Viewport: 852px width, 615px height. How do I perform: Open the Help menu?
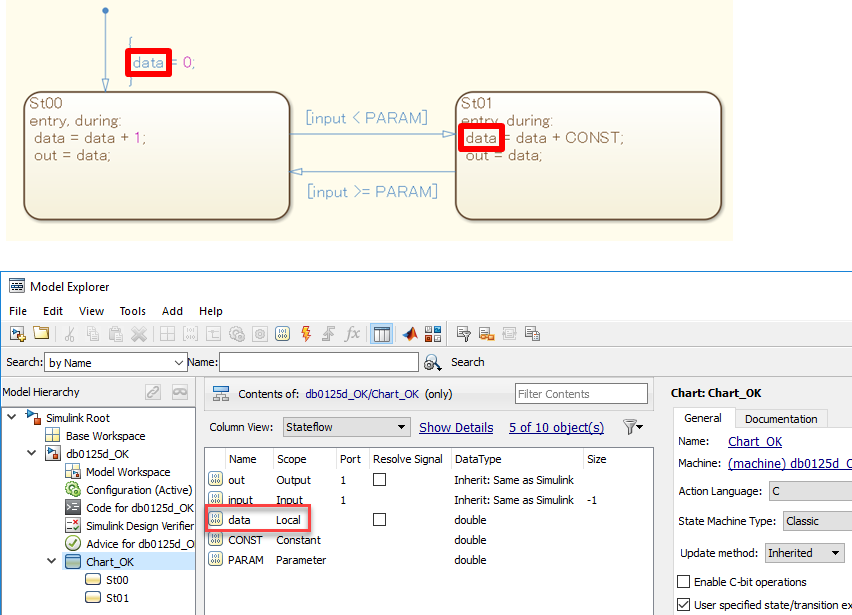coord(211,311)
